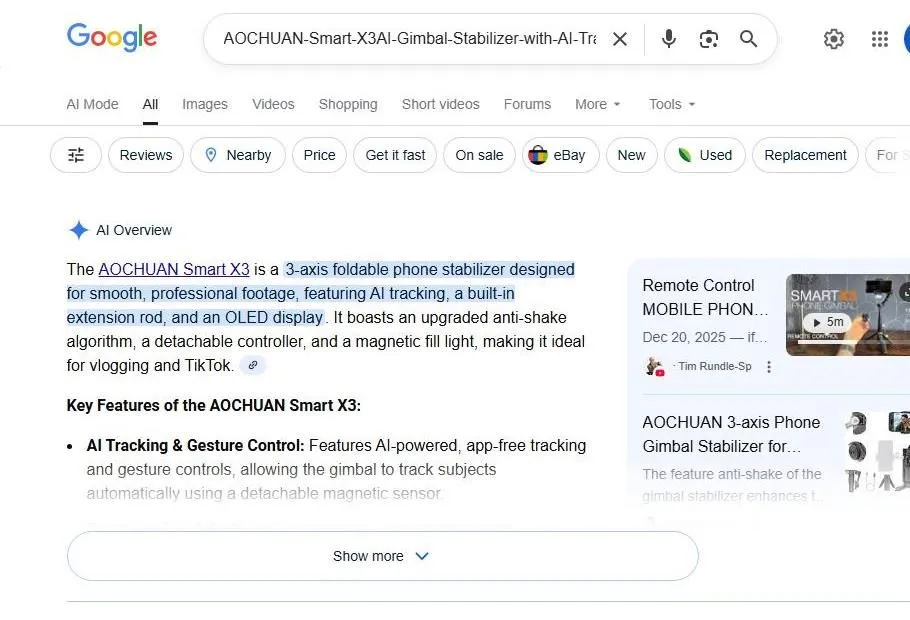Click the Dec 20, 2025 date text
This screenshot has height=620, width=910.
(x=684, y=337)
